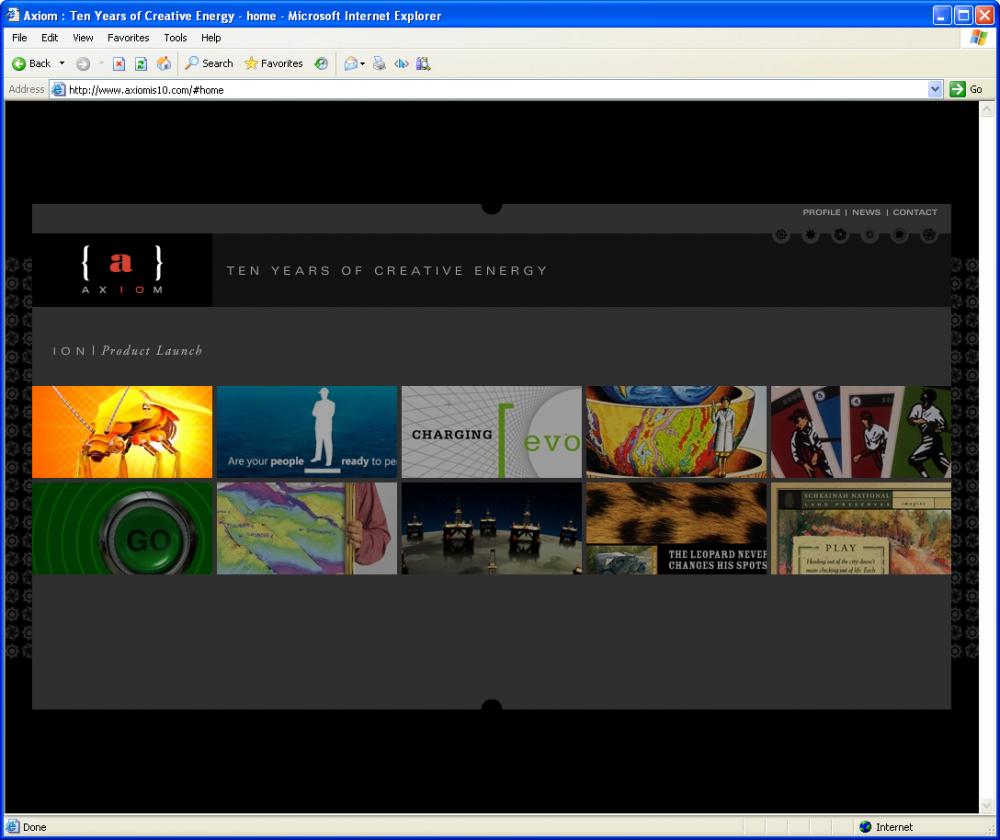This screenshot has height=840, width=1000.
Task: Click the Print toolbar icon
Action: coord(379,64)
